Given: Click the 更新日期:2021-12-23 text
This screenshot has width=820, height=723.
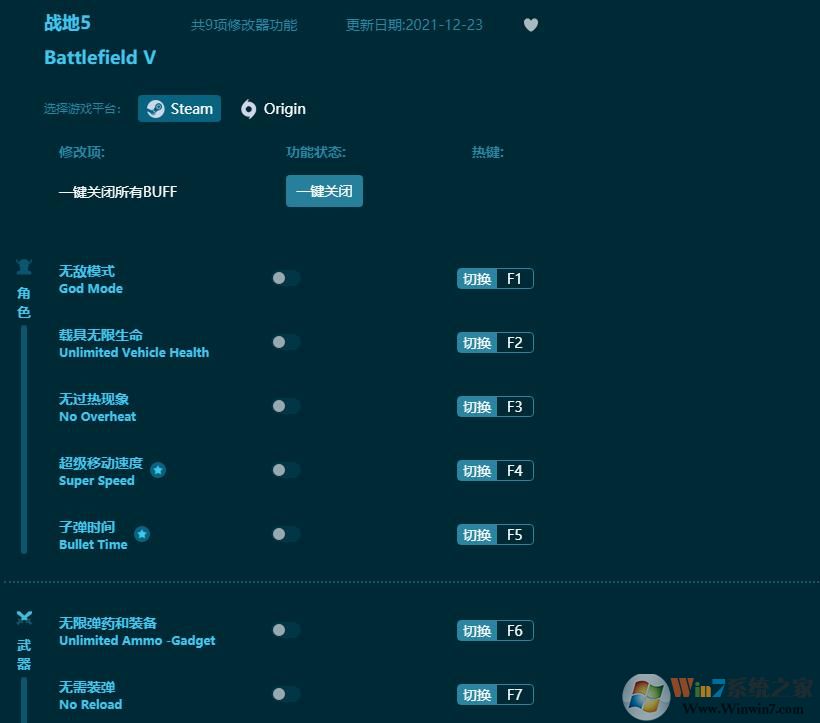Looking at the screenshot, I should point(414,25).
